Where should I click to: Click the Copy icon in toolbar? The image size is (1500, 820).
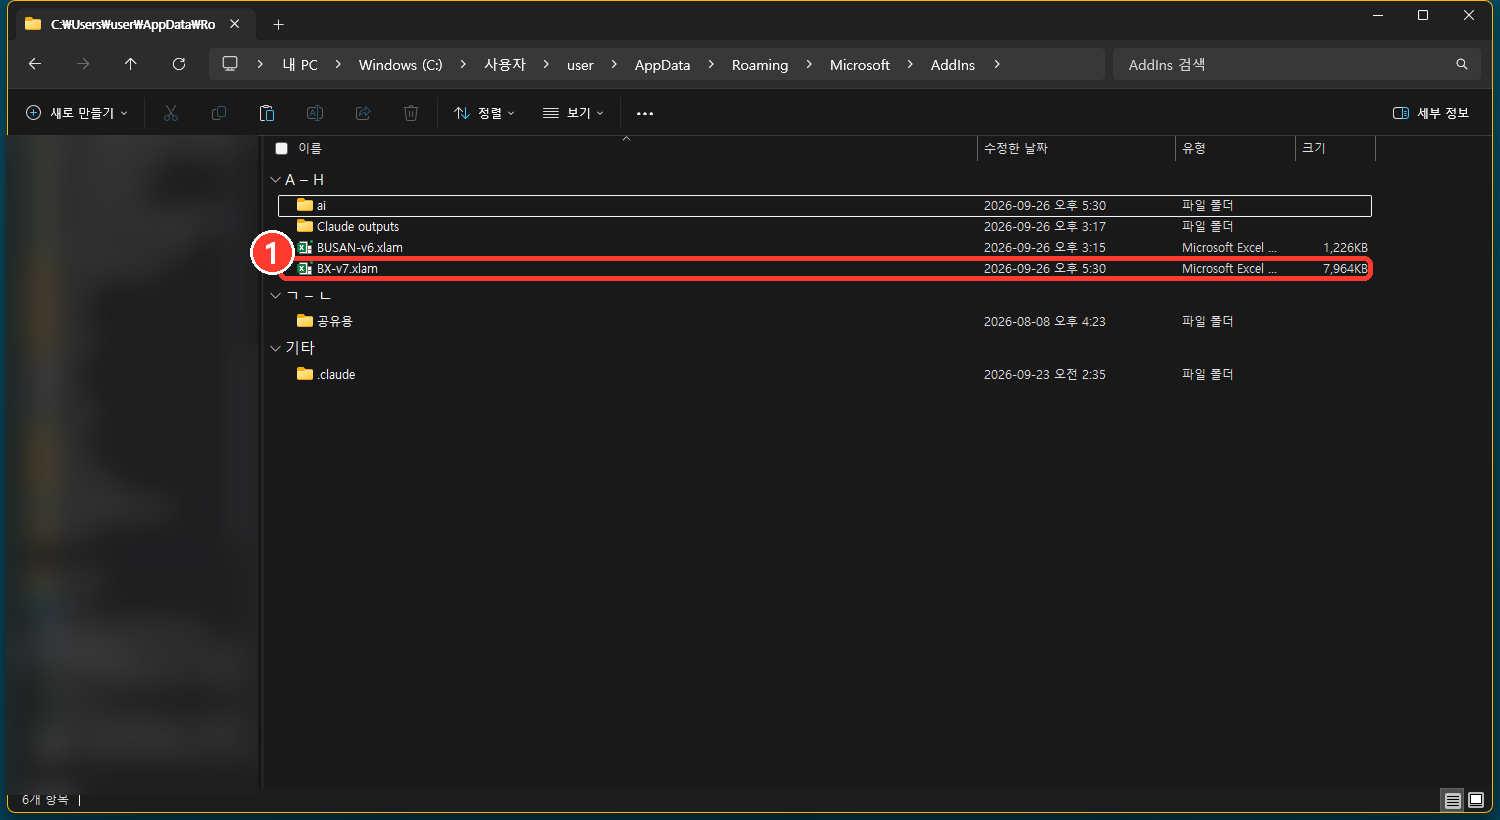coord(219,113)
